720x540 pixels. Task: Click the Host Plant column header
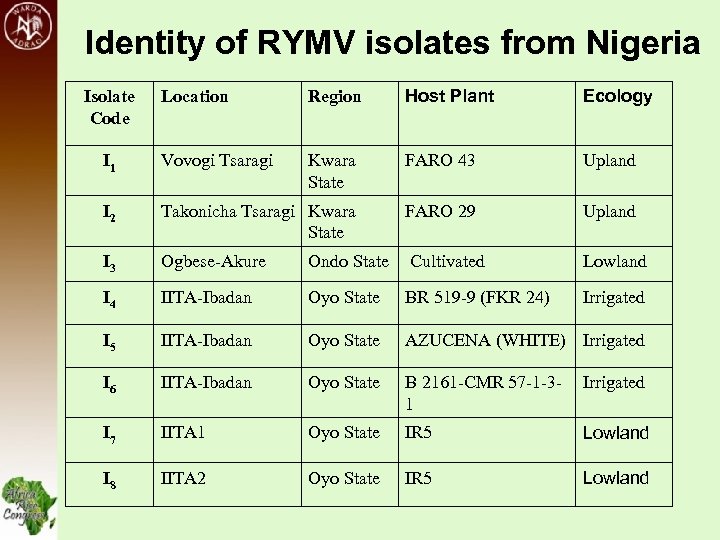click(x=449, y=96)
